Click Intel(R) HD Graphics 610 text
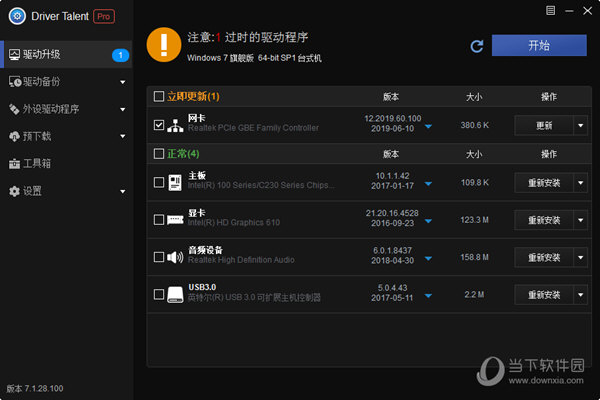The image size is (600, 400). pyautogui.click(x=233, y=223)
